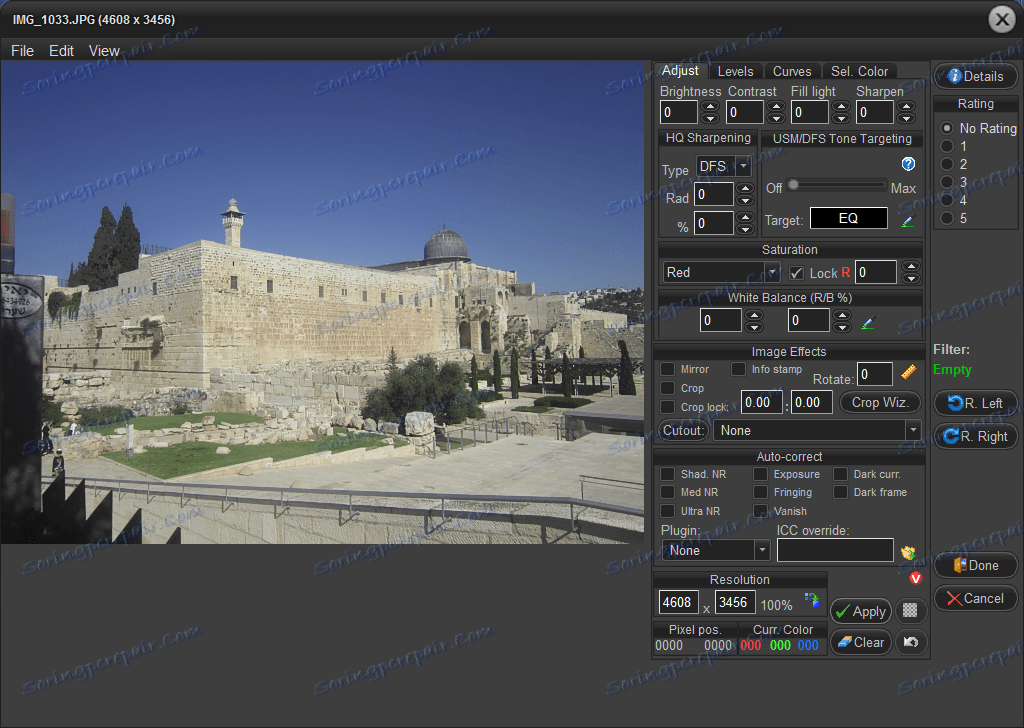
Task: Click the Rotate angle input field
Action: pos(874,374)
